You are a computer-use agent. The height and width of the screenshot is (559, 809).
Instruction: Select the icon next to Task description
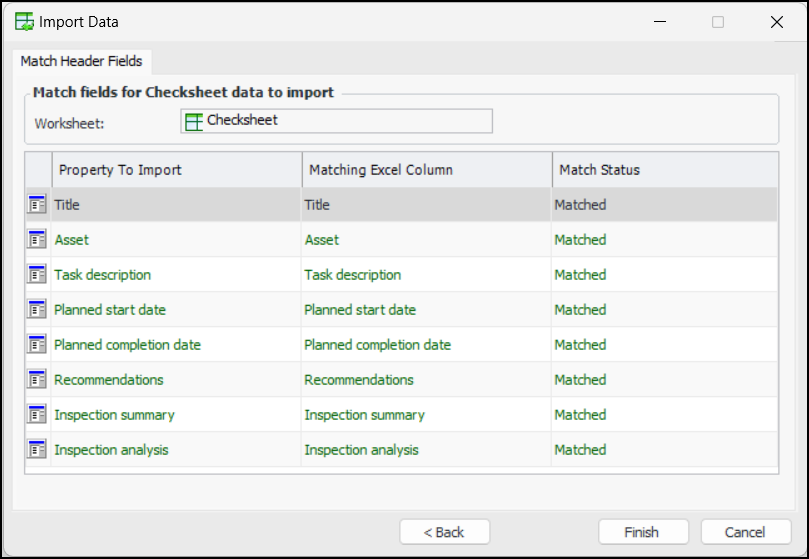37,275
